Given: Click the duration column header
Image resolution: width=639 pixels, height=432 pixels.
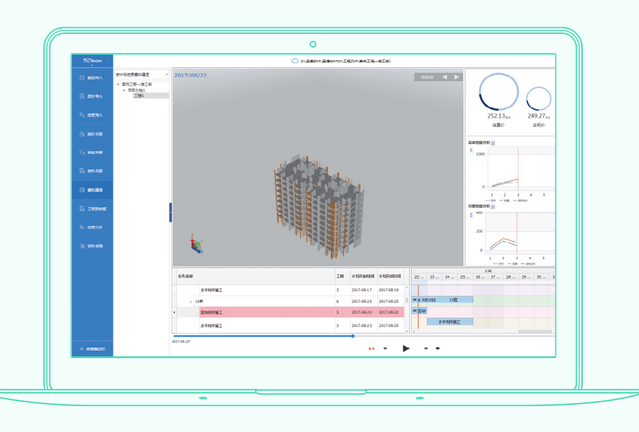Looking at the screenshot, I should [x=341, y=276].
